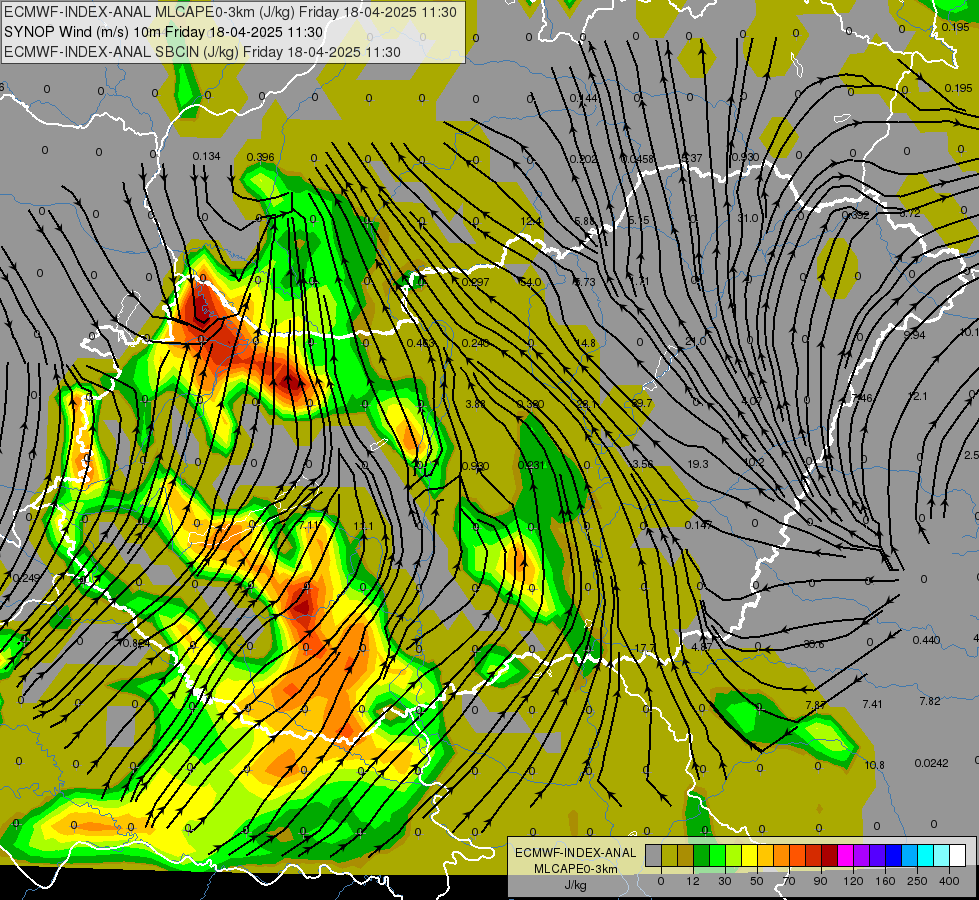Viewport: 979px width, 900px height.
Task: Select the bright cyan legend swatch
Action: pos(926,855)
